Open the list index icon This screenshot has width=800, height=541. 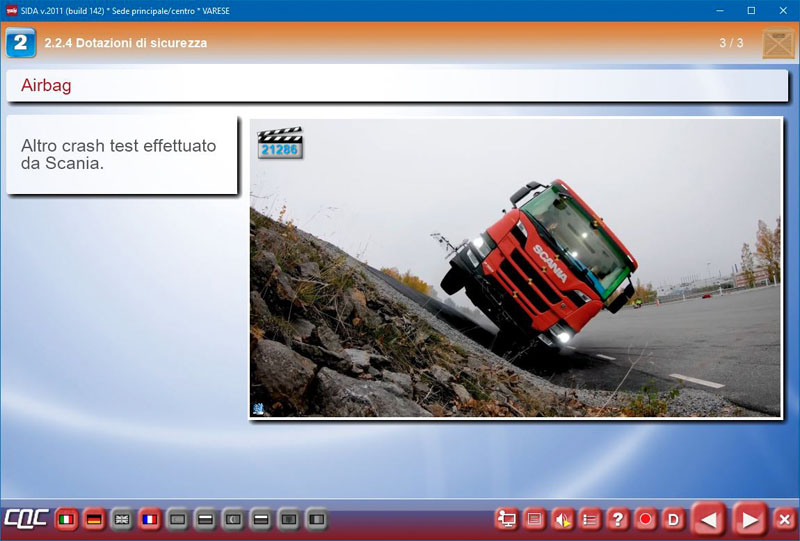(590, 519)
